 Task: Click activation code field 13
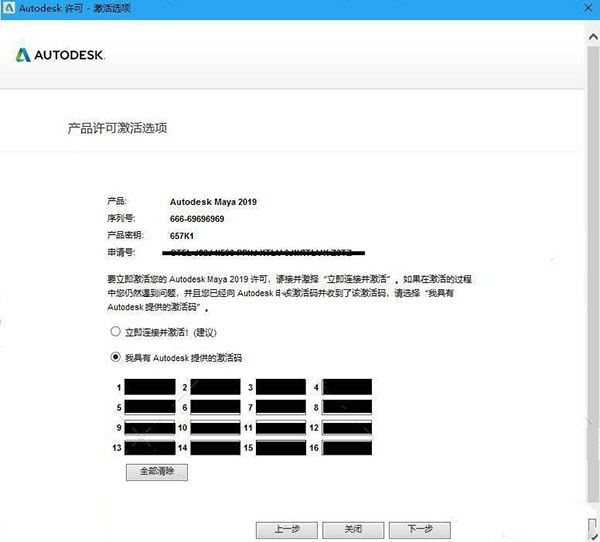[x=150, y=448]
